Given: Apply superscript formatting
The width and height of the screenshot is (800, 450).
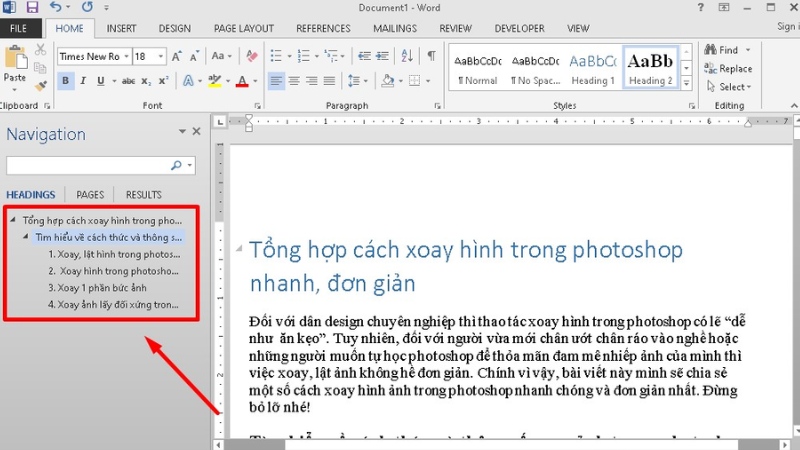Looking at the screenshot, I should click(163, 81).
